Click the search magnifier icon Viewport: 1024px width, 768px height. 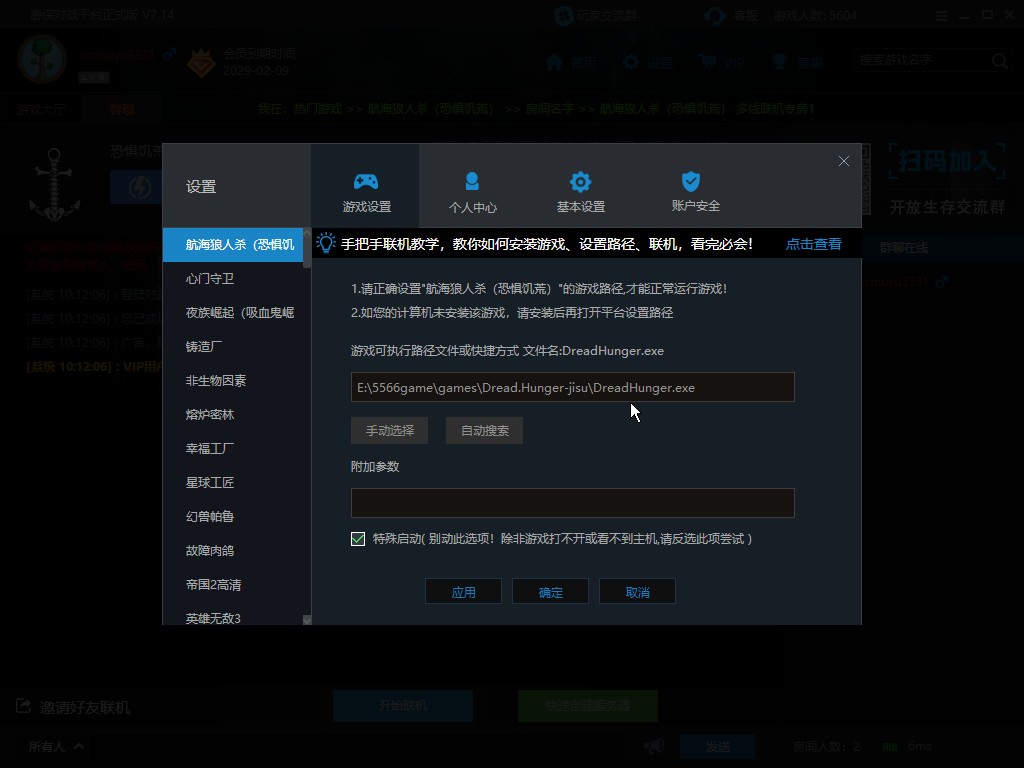[x=999, y=61]
